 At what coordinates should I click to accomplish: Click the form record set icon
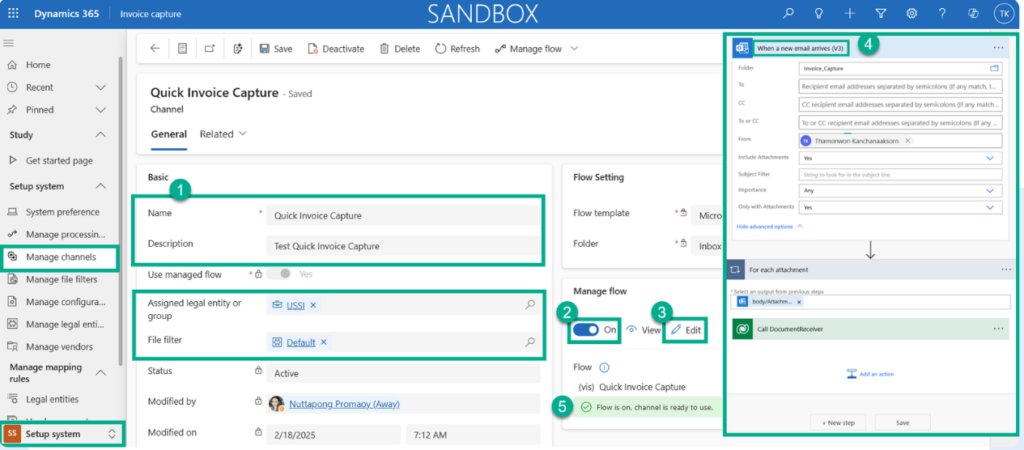point(182,48)
